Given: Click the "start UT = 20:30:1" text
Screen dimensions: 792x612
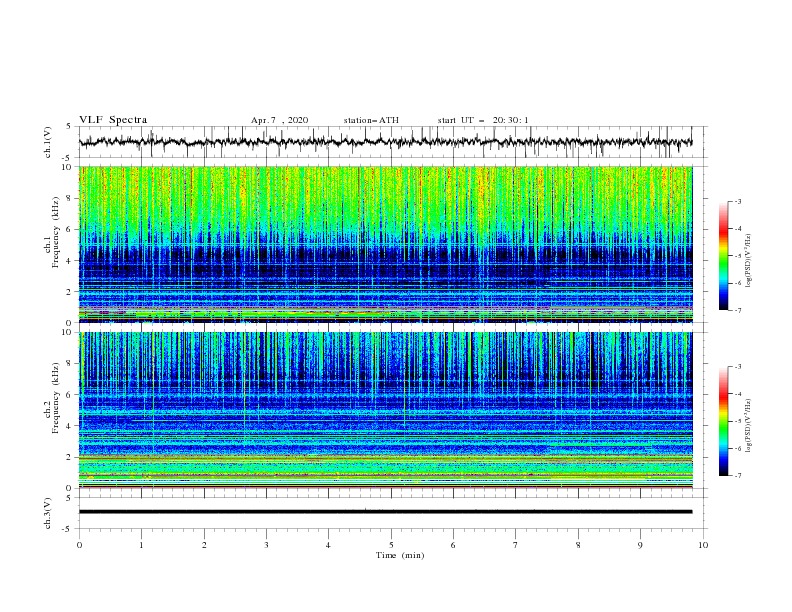Looking at the screenshot, I should coord(483,120).
